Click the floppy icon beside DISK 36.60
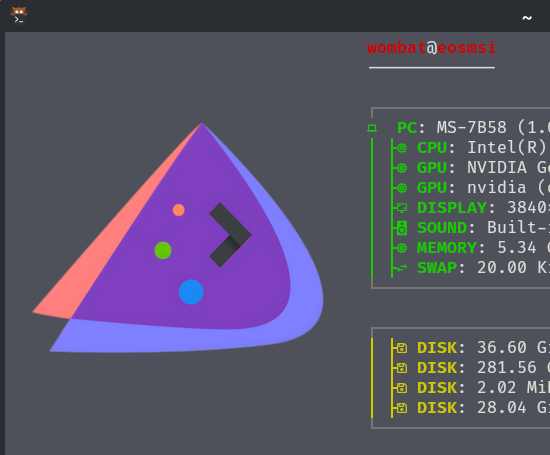Image resolution: width=550 pixels, height=455 pixels. pyautogui.click(x=402, y=348)
